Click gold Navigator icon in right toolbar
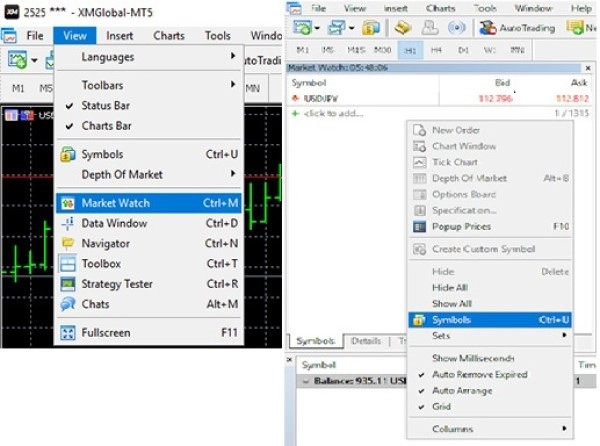Screen dimensions: 600x446 pos(403,28)
